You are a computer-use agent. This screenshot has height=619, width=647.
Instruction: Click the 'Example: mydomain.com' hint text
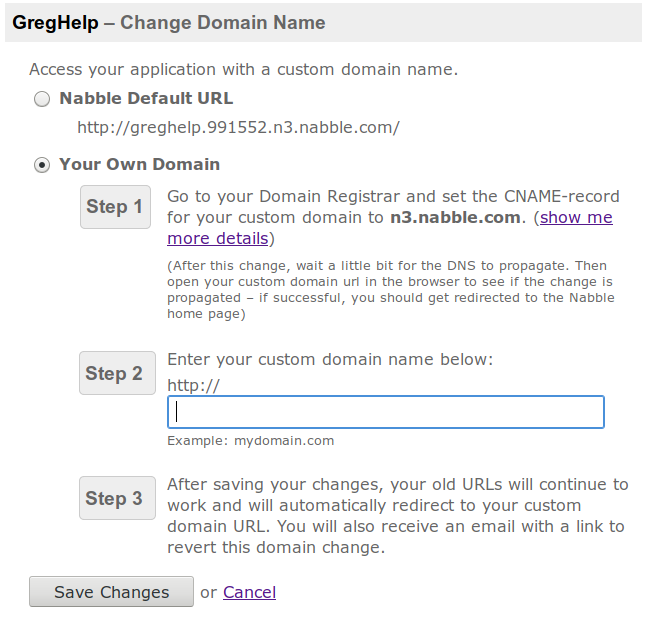click(250, 440)
